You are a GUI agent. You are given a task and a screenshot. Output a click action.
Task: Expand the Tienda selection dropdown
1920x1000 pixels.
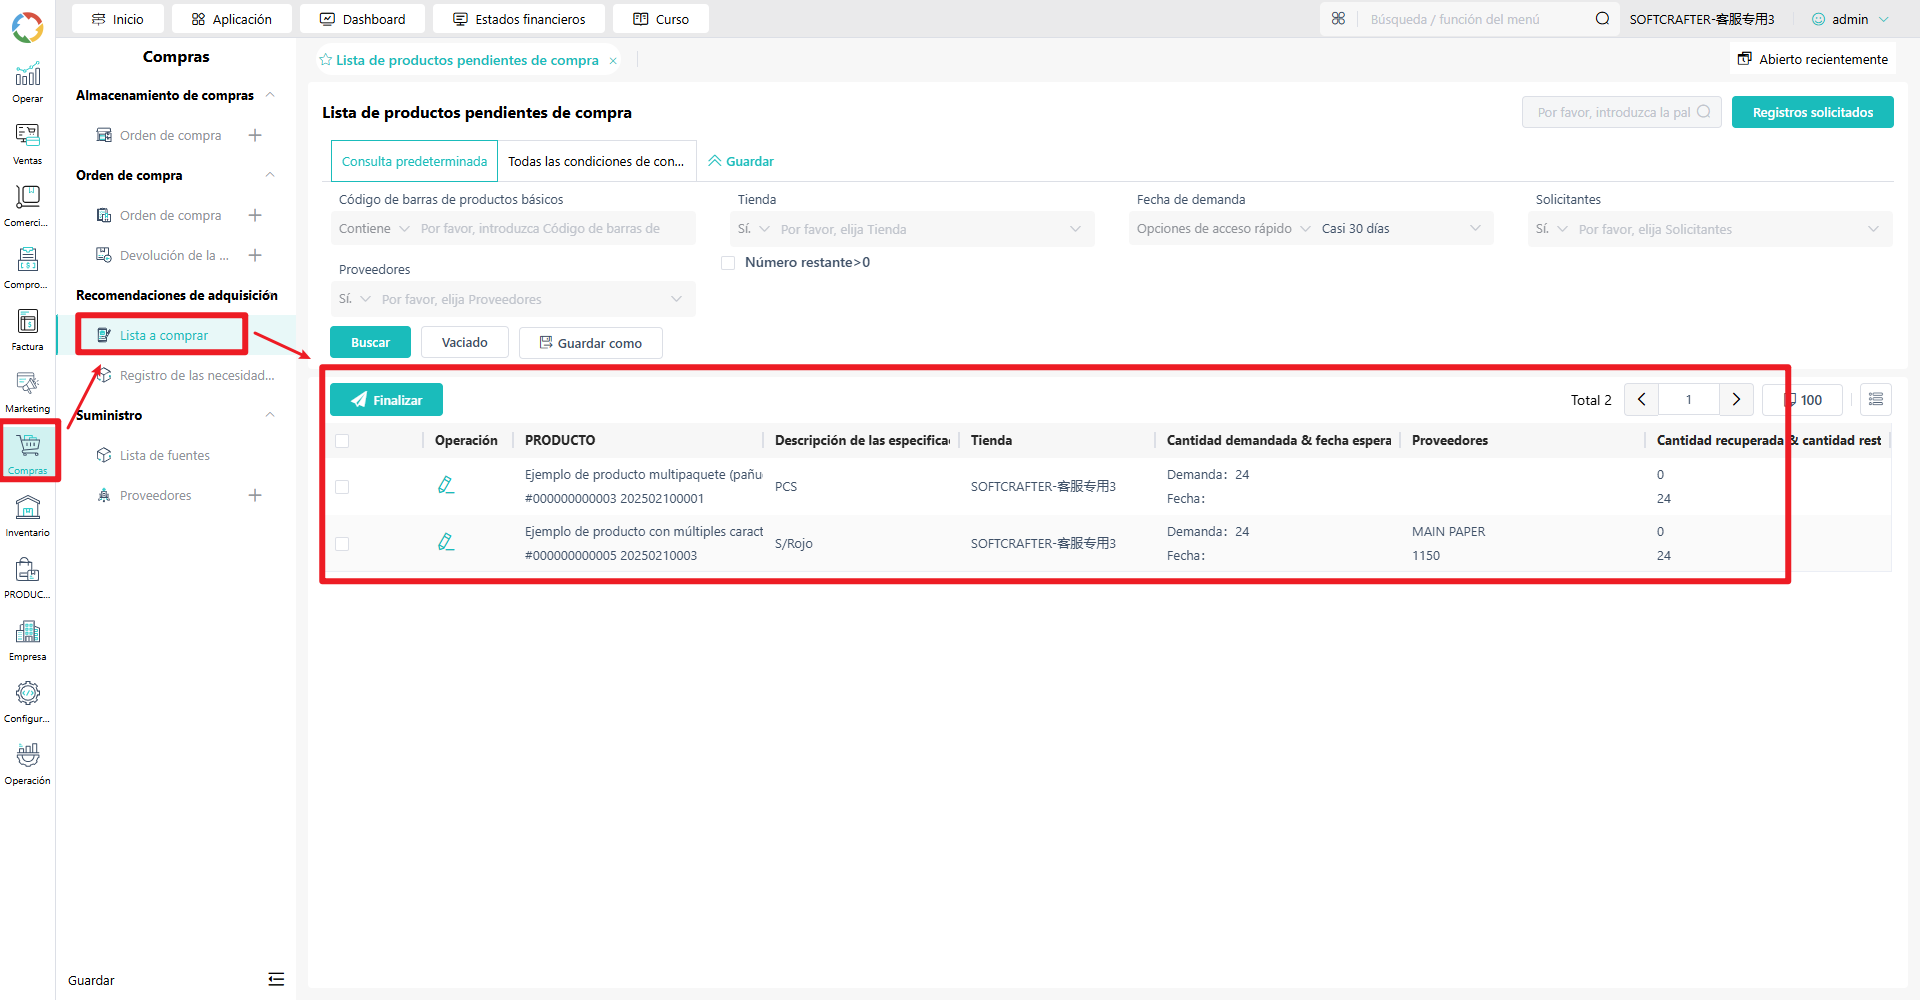[912, 229]
